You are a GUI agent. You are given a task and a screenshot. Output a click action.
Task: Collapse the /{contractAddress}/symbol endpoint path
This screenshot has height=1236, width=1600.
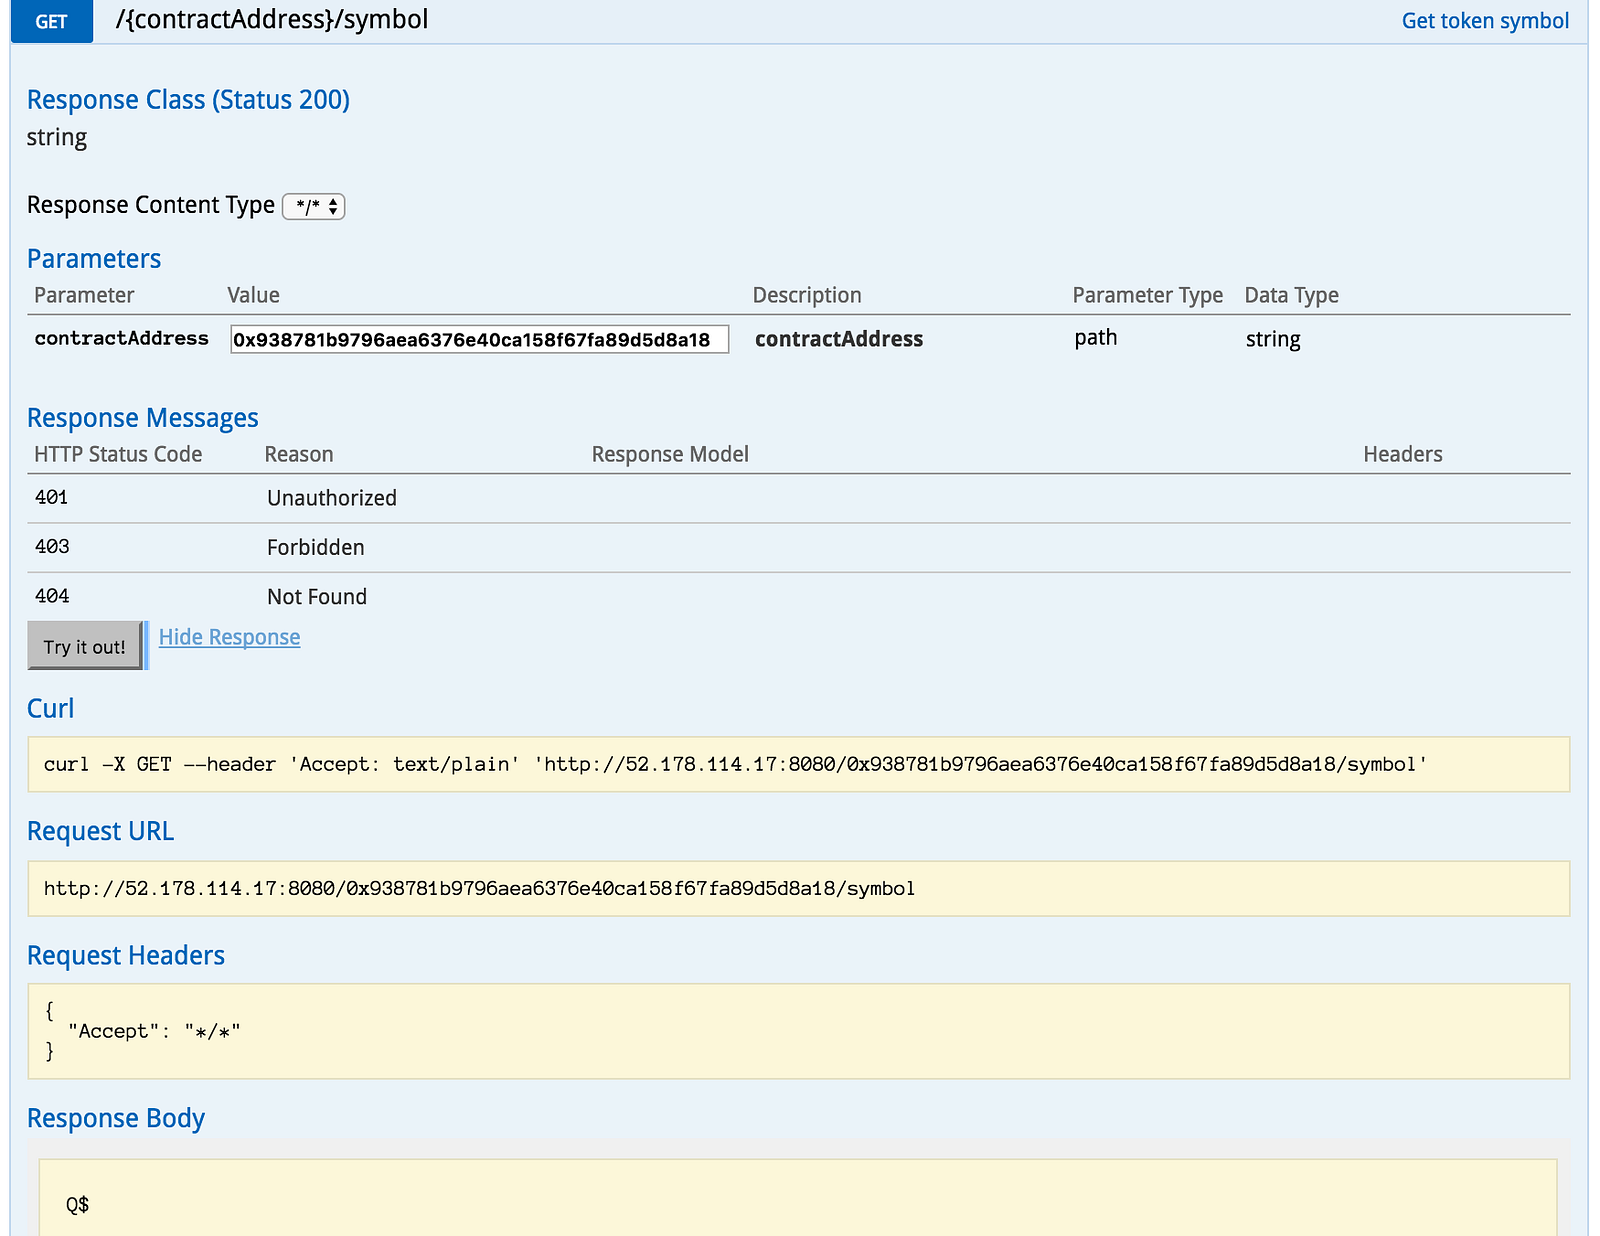[x=272, y=20]
